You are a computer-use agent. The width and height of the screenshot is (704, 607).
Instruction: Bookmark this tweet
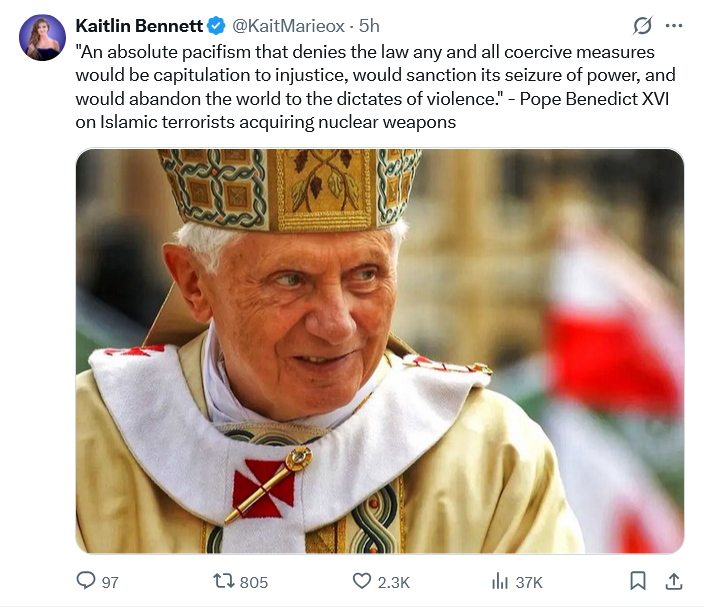[638, 581]
